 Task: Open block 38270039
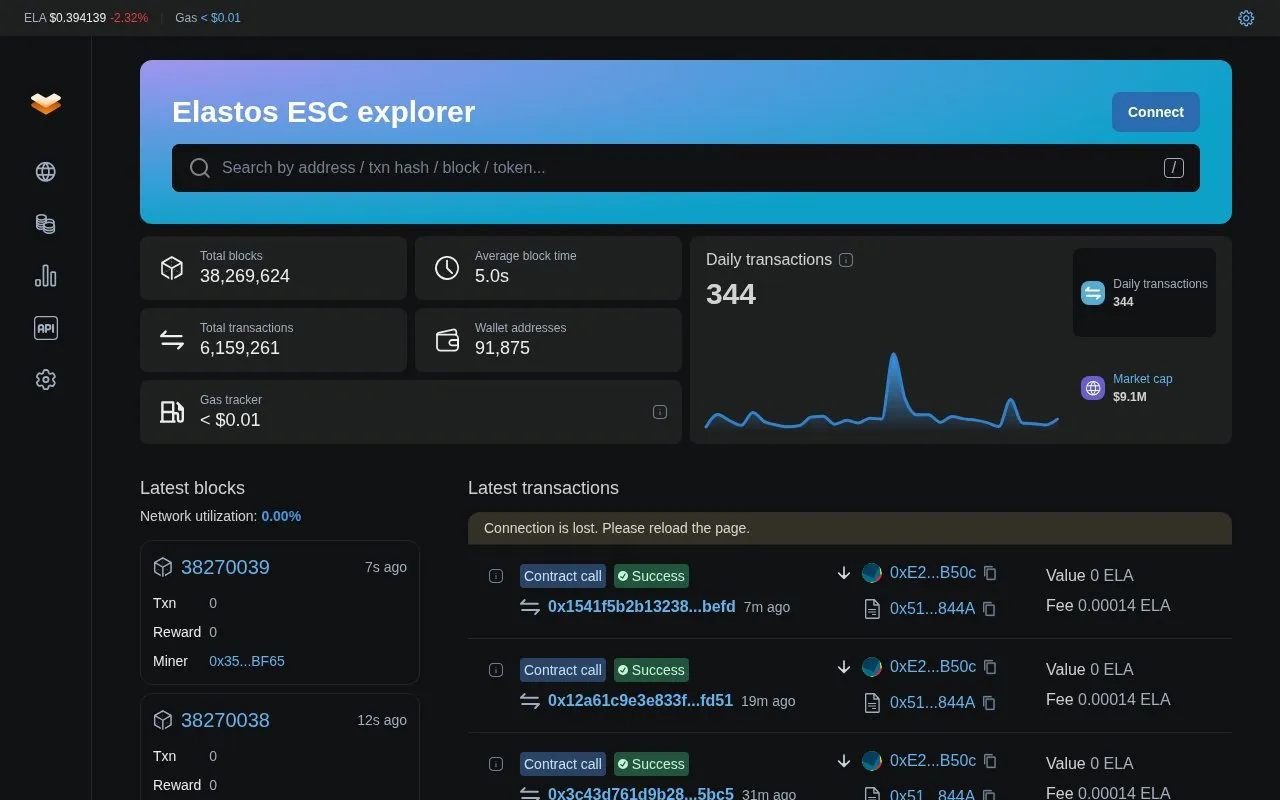click(x=225, y=567)
